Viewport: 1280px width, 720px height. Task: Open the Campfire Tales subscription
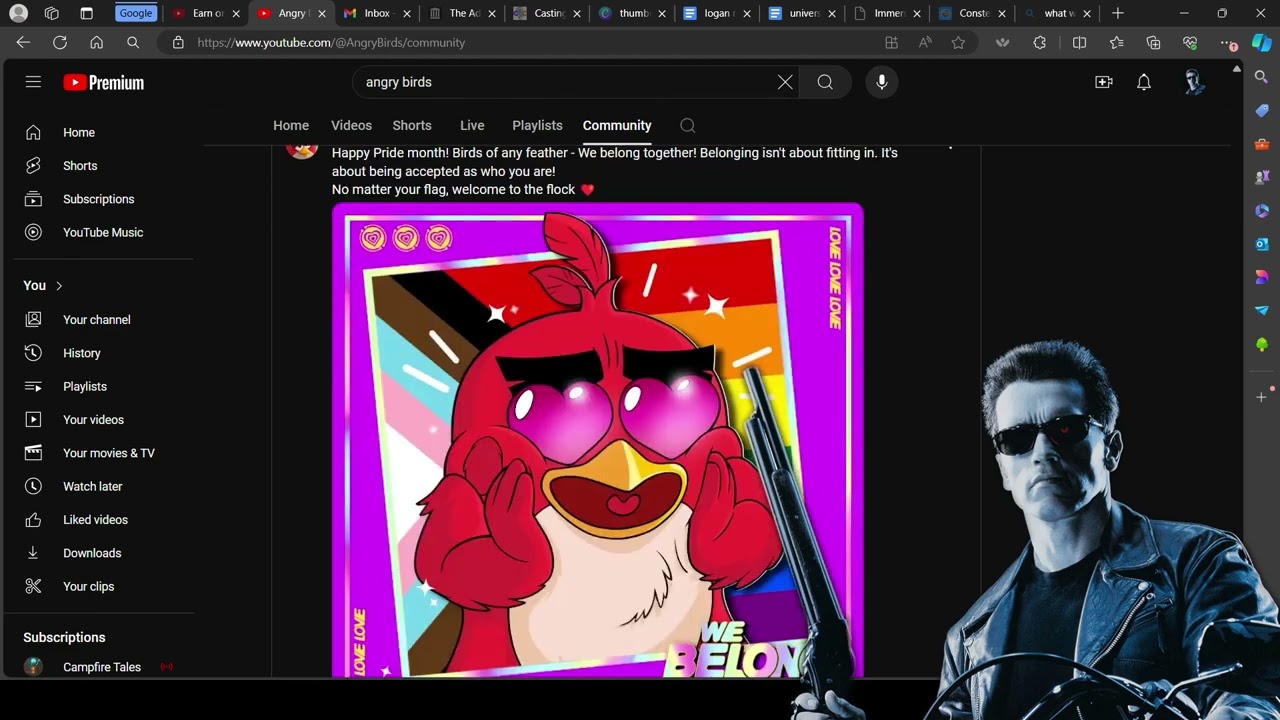(x=103, y=667)
